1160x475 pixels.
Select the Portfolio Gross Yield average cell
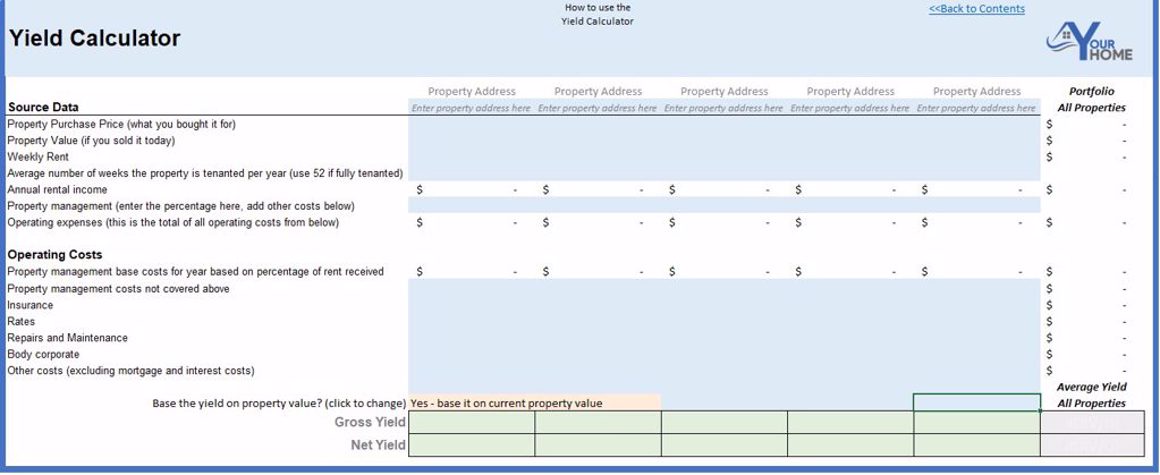[x=1092, y=422]
